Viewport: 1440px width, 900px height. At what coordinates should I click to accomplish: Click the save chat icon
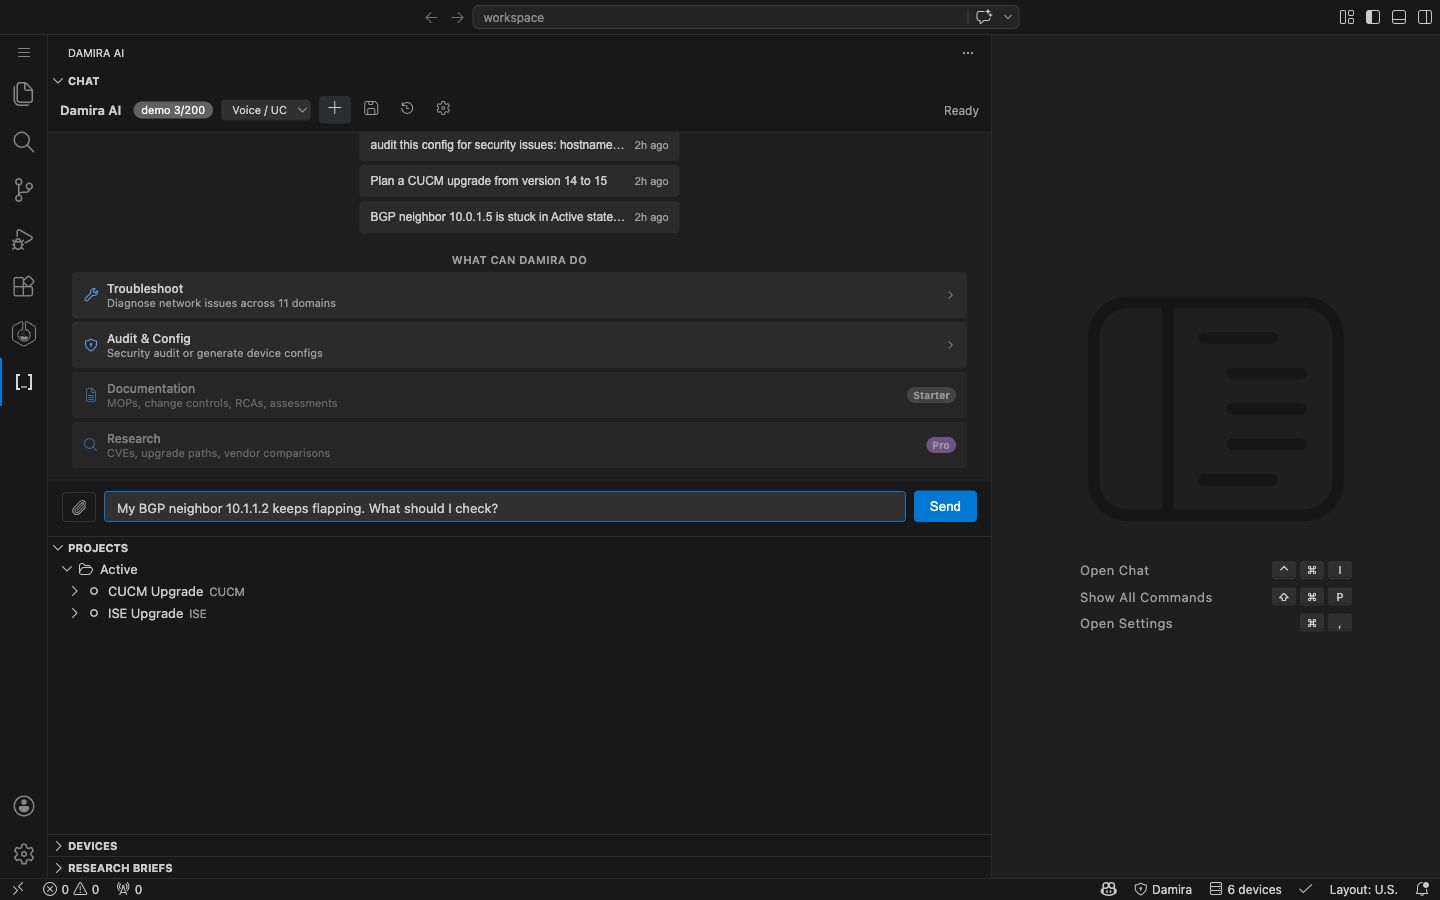tap(371, 108)
